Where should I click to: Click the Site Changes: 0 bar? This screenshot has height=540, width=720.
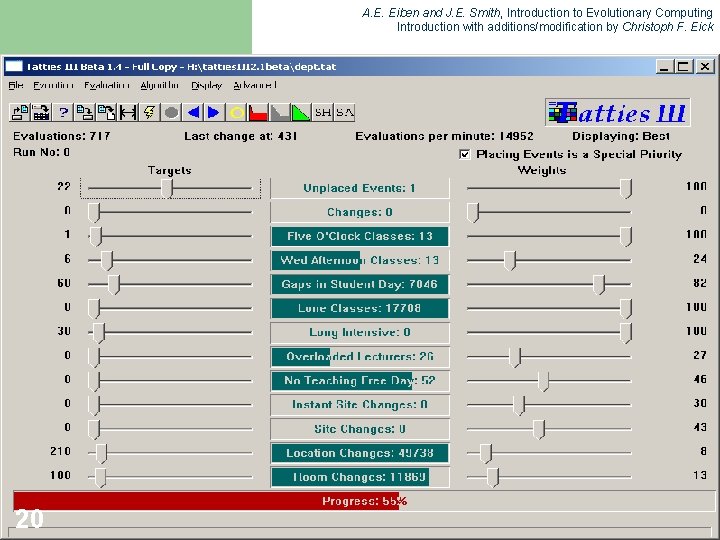360,429
